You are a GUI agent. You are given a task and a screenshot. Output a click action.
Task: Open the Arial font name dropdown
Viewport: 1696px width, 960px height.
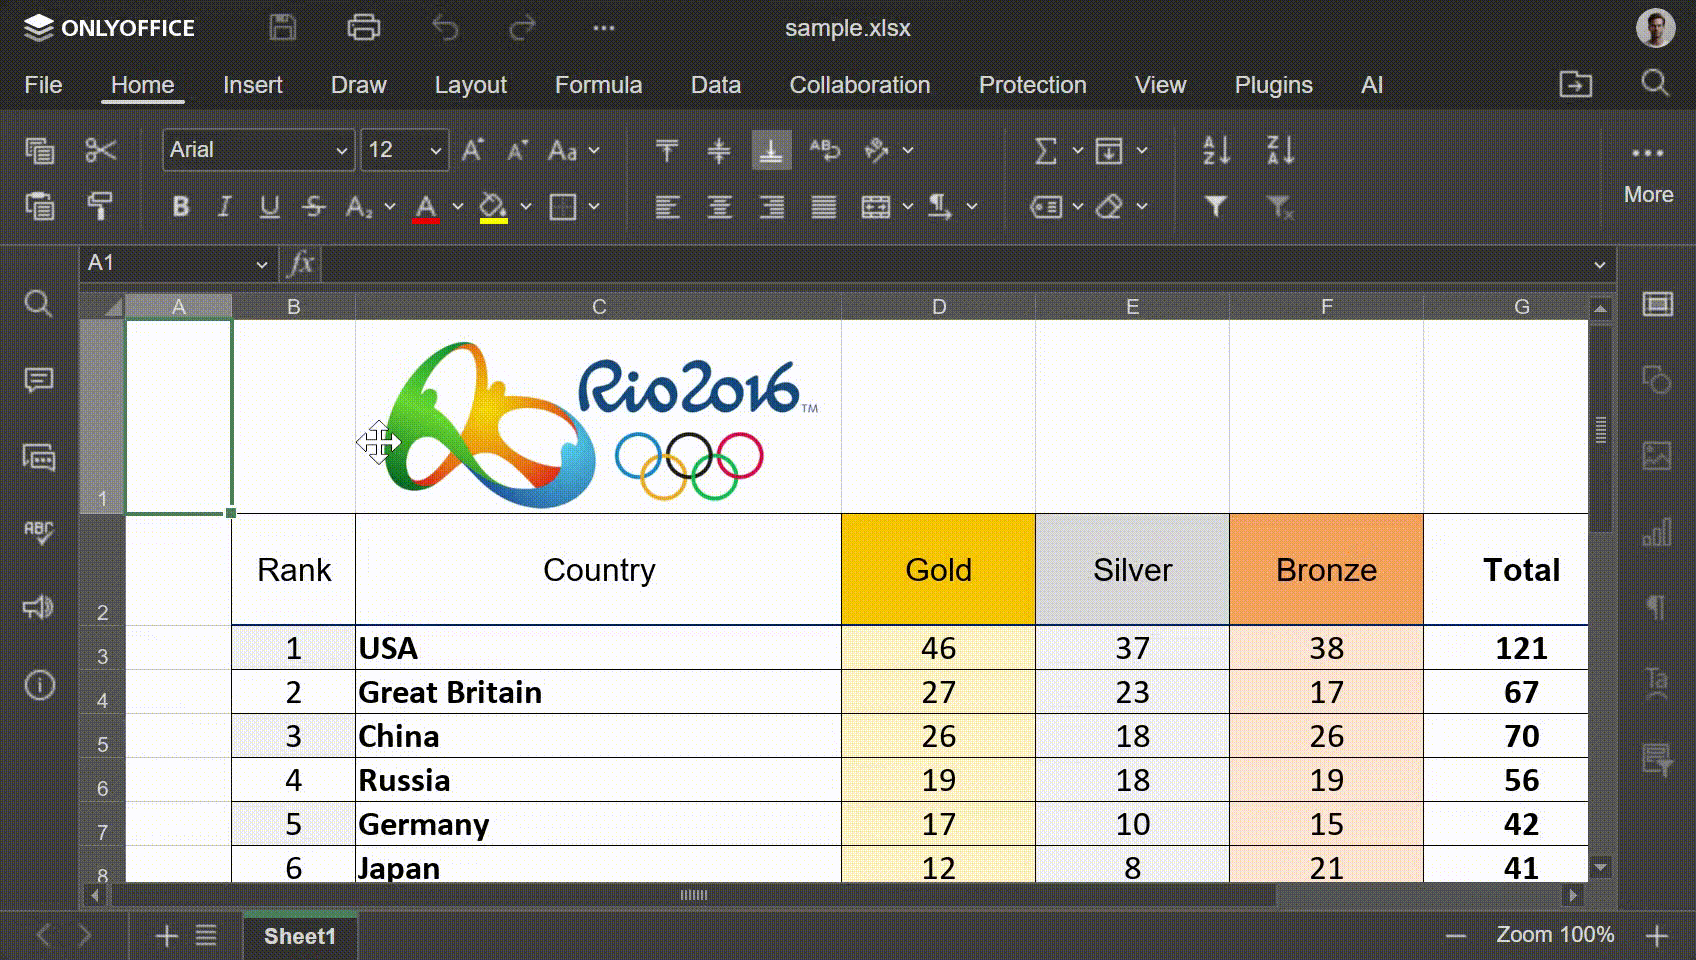point(340,151)
